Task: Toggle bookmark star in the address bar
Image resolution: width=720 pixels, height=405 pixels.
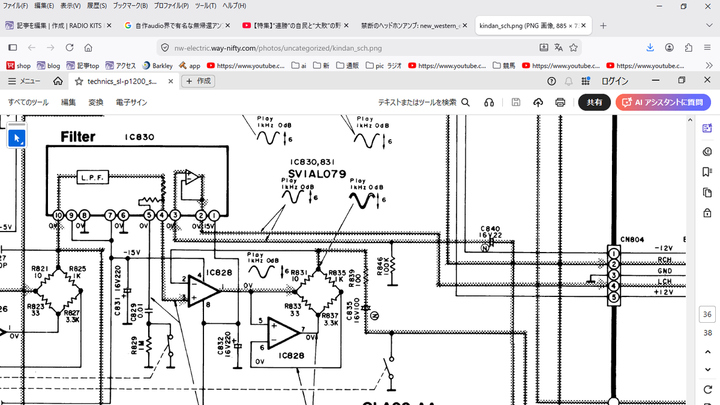Action: point(574,48)
